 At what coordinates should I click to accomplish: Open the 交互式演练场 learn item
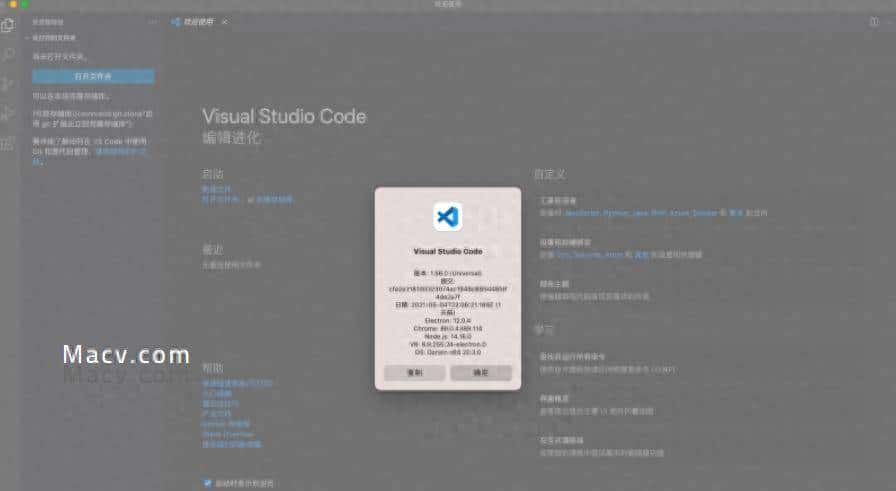pos(562,440)
